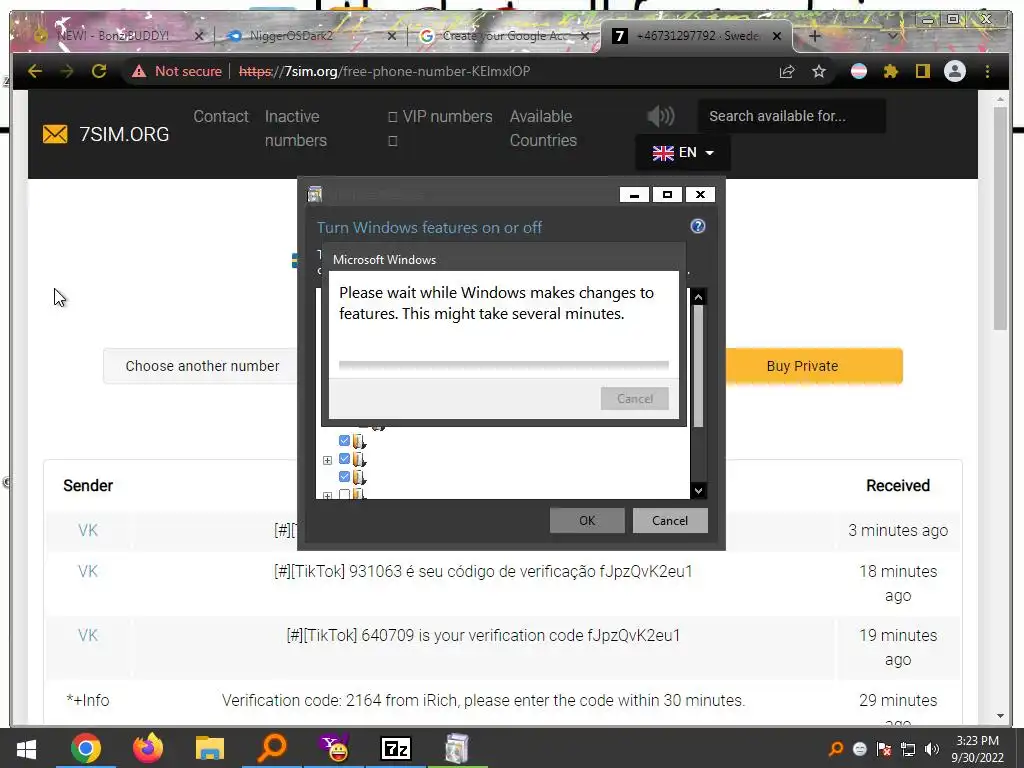
Task: Open the Action Center flag tray icon
Action: tap(884, 749)
